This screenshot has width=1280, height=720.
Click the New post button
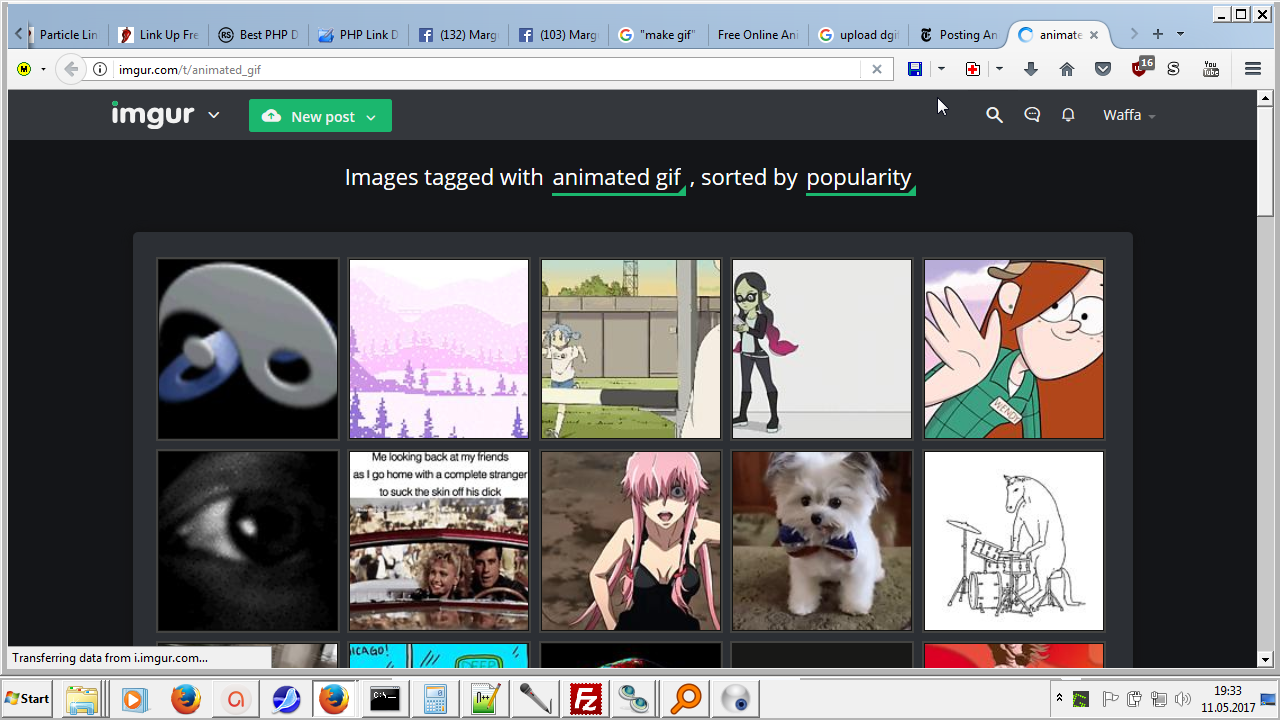tap(320, 116)
